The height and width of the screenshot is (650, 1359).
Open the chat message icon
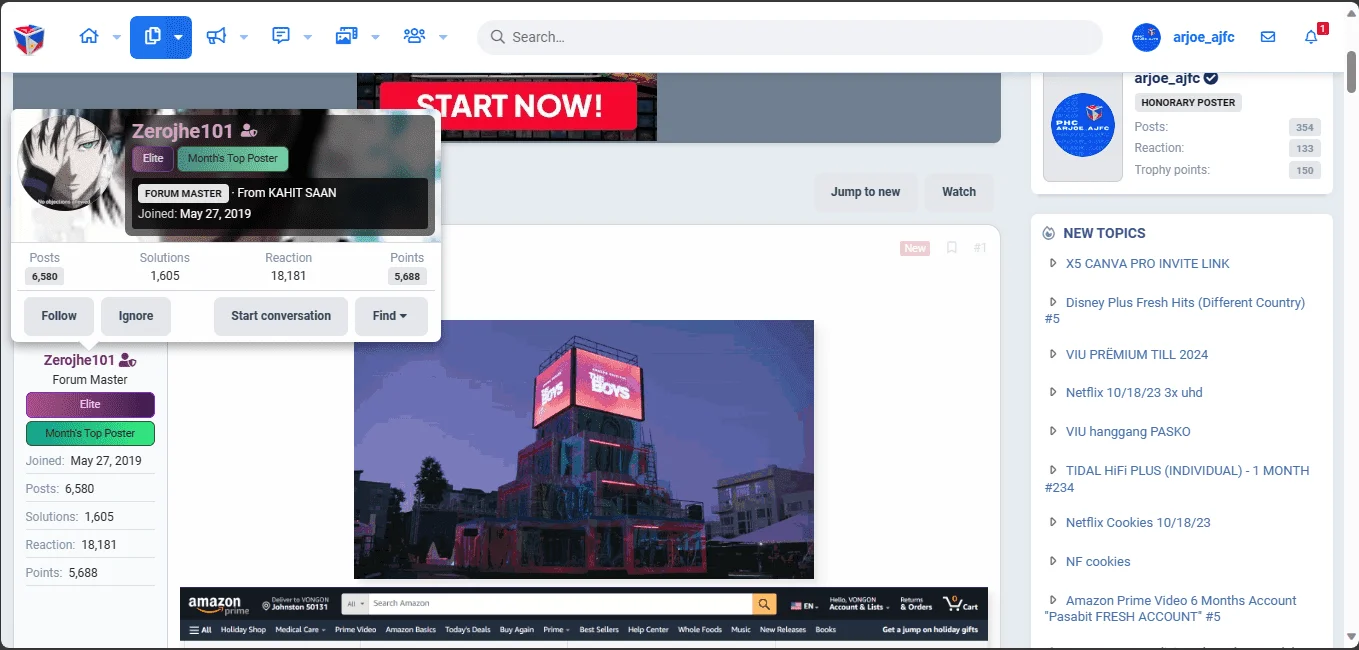(x=281, y=37)
